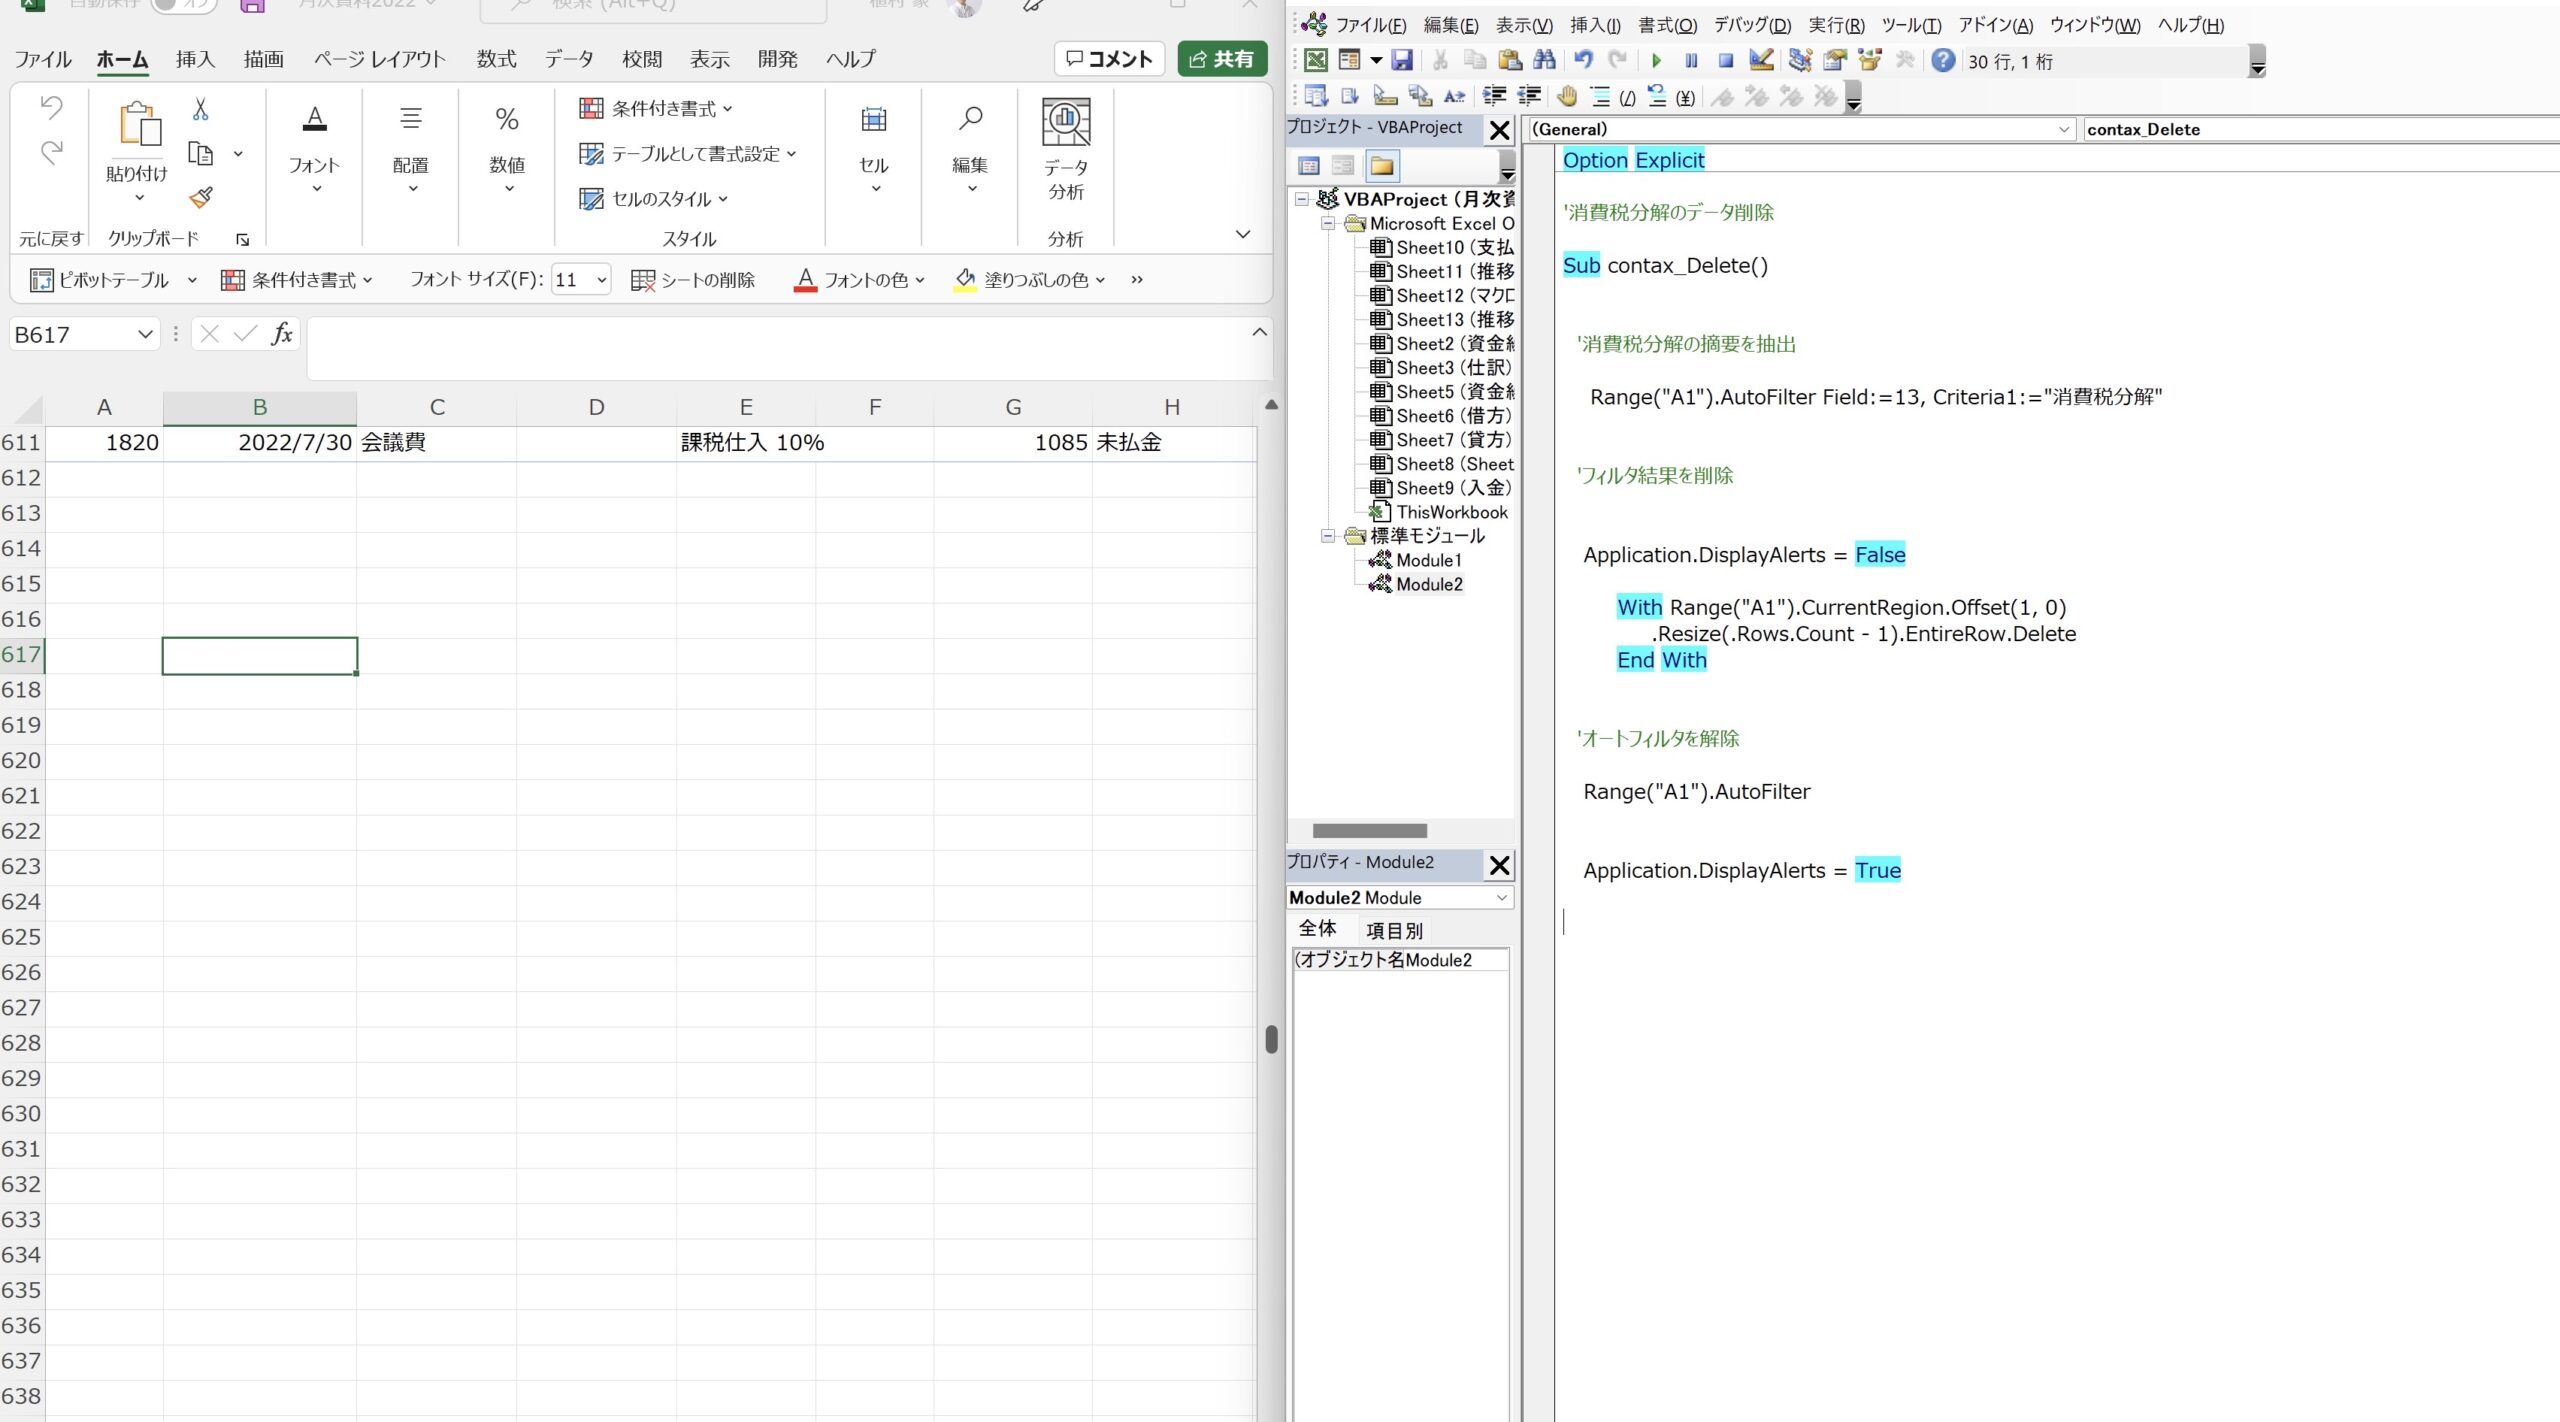Click the blue Help question mark icon
This screenshot has height=1422, width=2560.
1942,61
